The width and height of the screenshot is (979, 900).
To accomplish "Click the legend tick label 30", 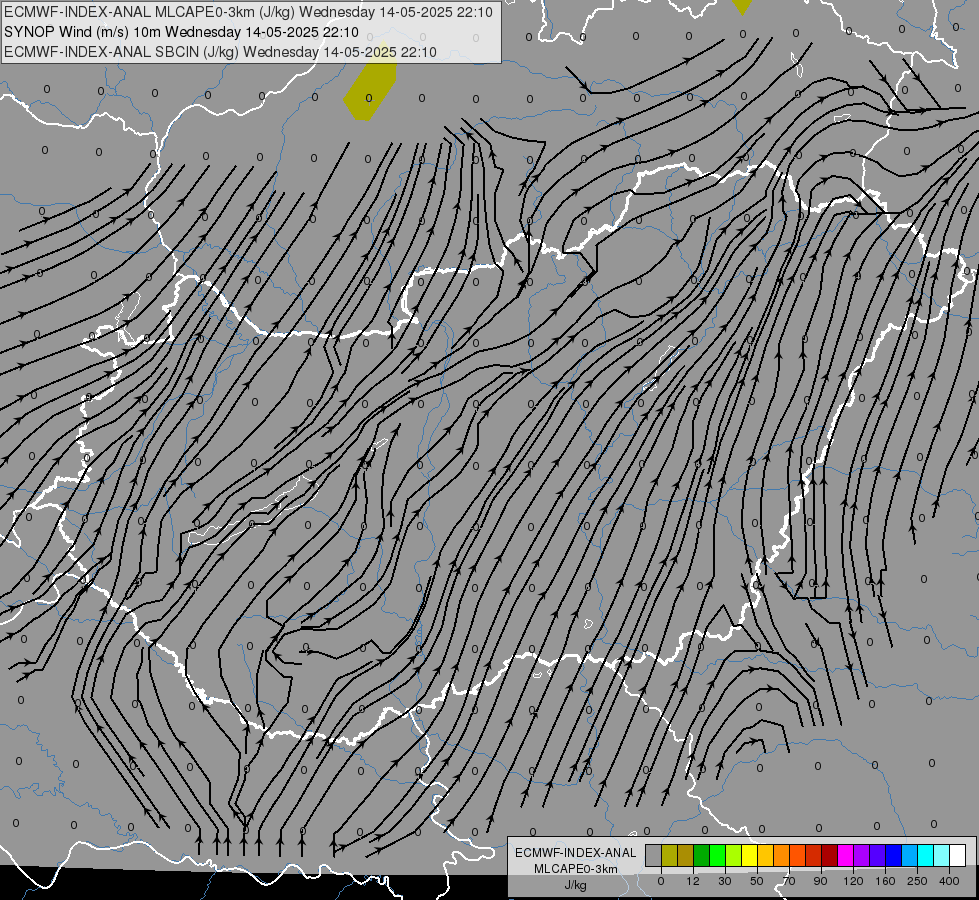I will coord(725,881).
